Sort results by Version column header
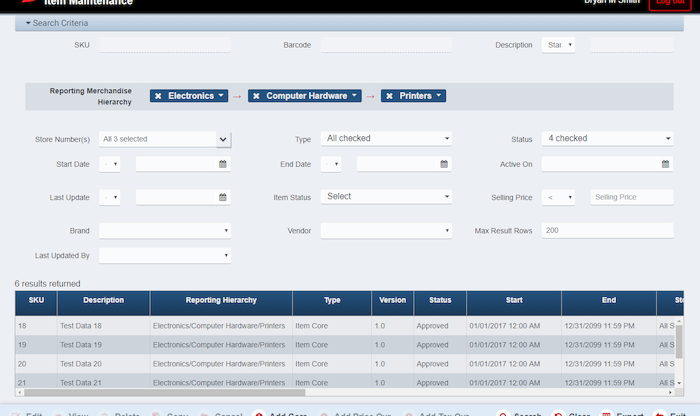This screenshot has height=416, width=700. tap(392, 303)
